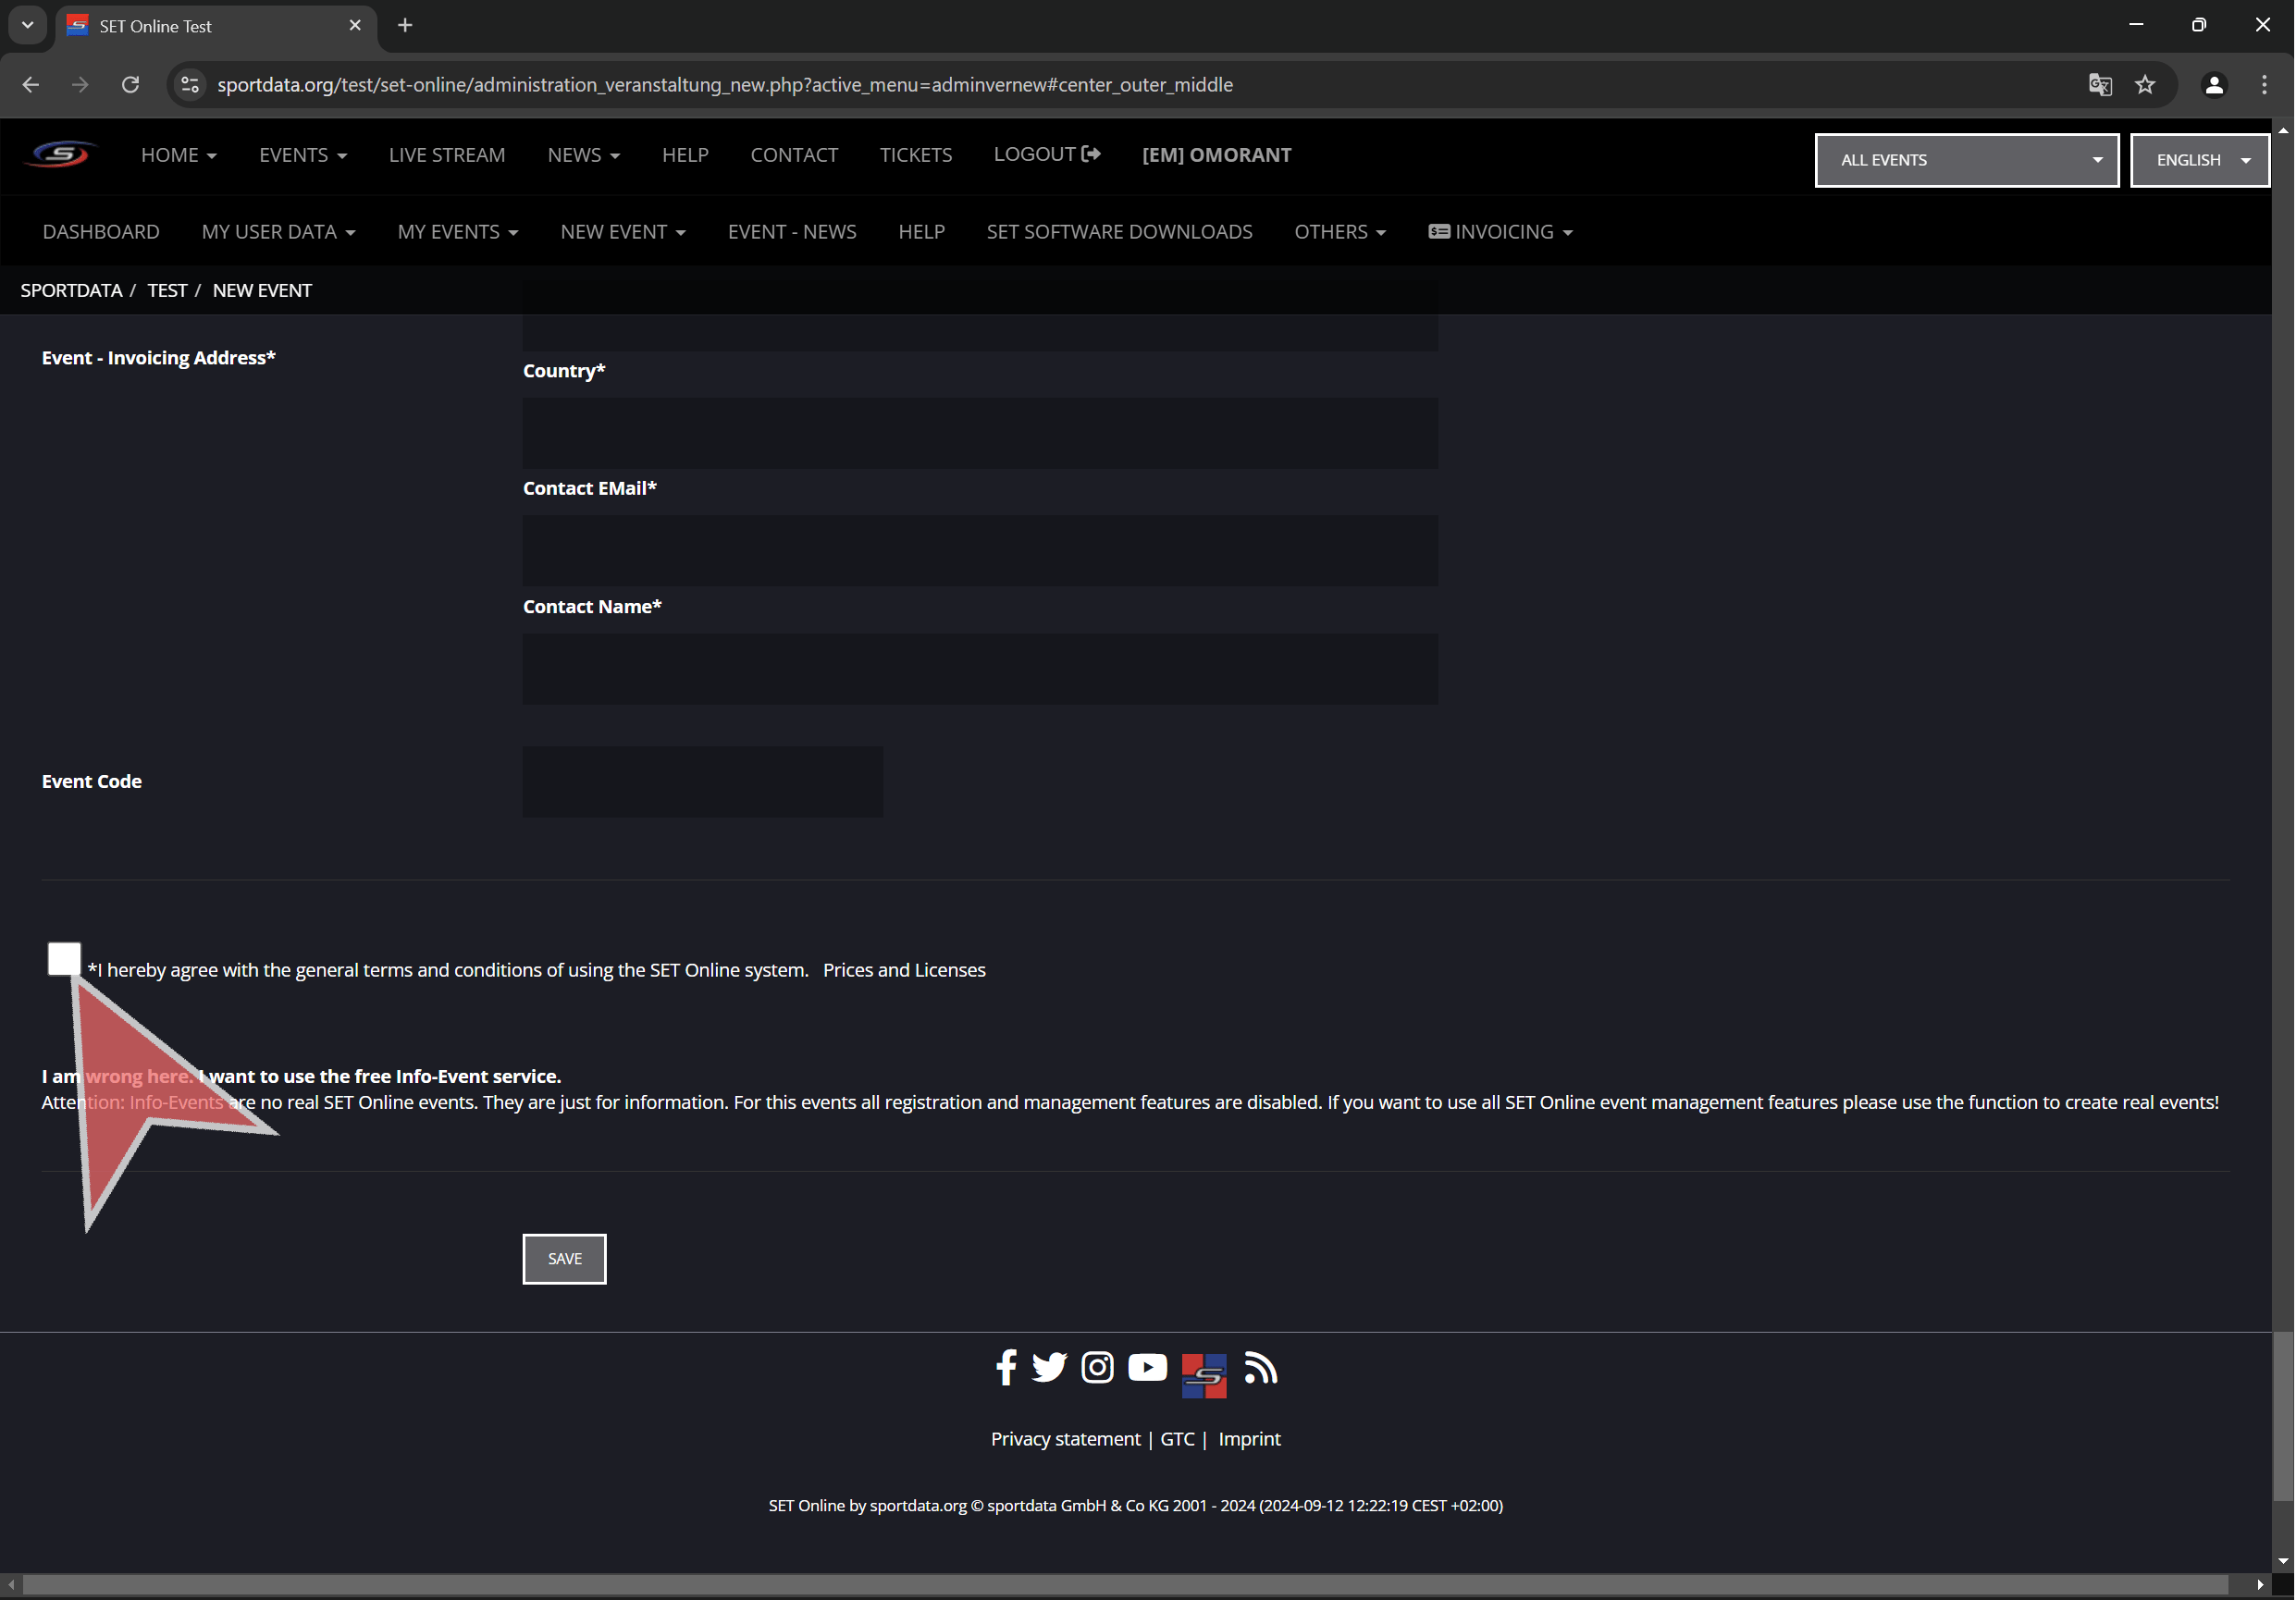Open the Google Translate icon in address bar
The image size is (2296, 1600).
pyautogui.click(x=2100, y=85)
